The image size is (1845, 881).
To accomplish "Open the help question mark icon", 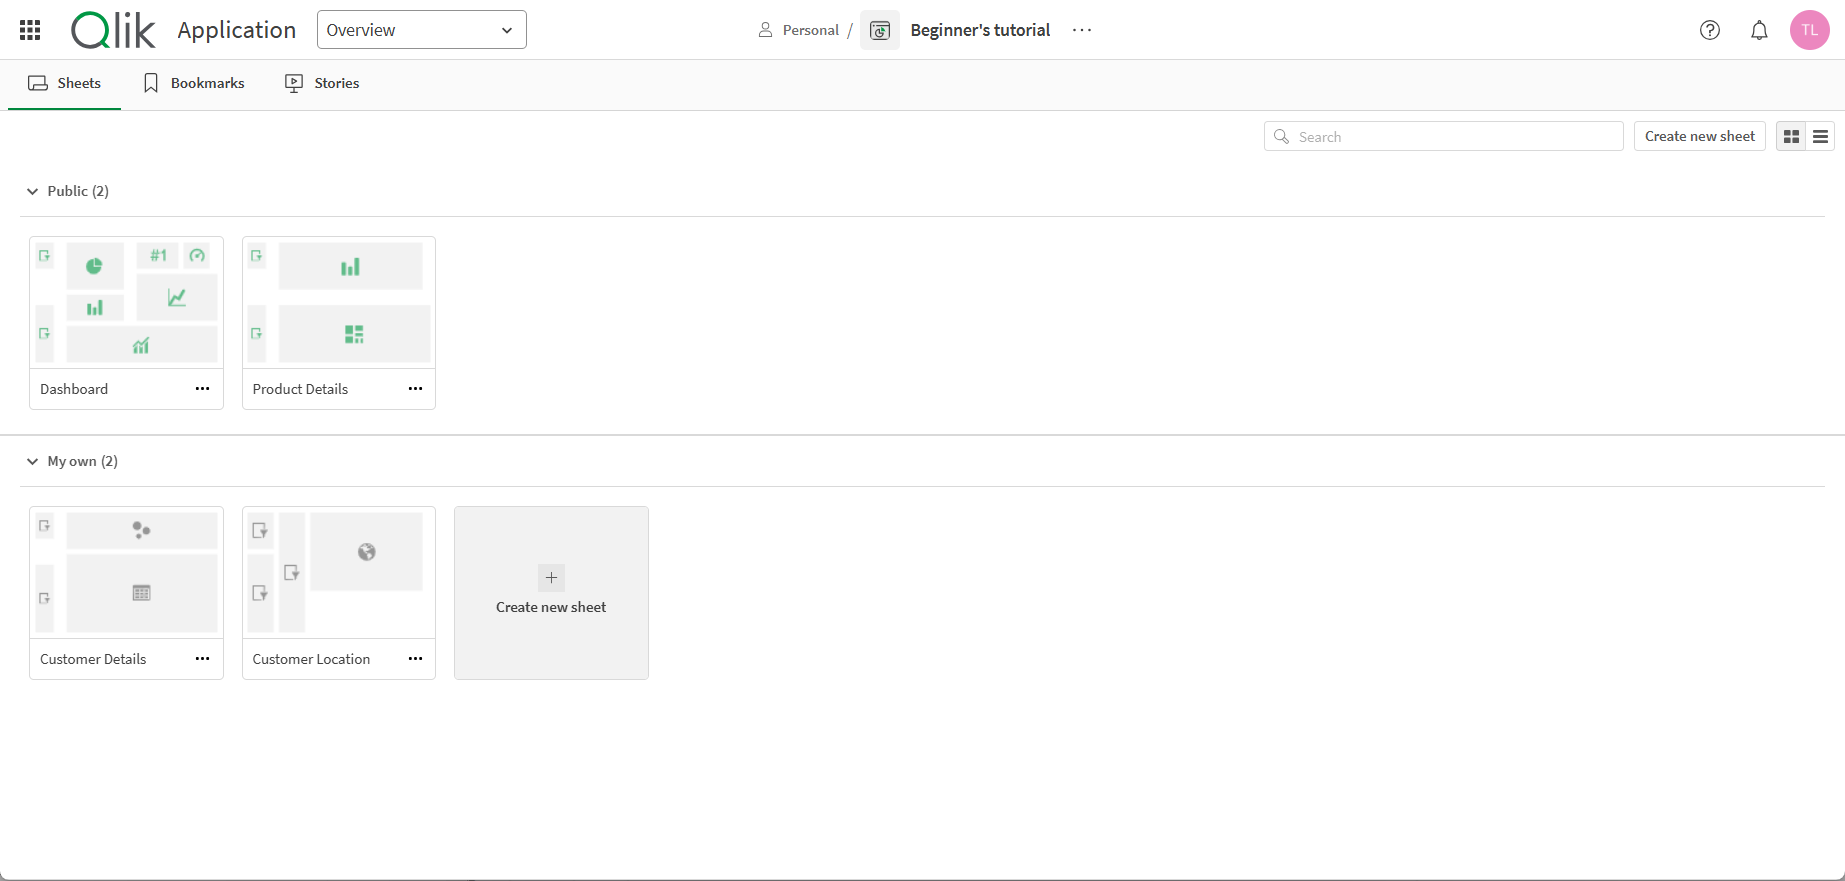I will tap(1710, 30).
